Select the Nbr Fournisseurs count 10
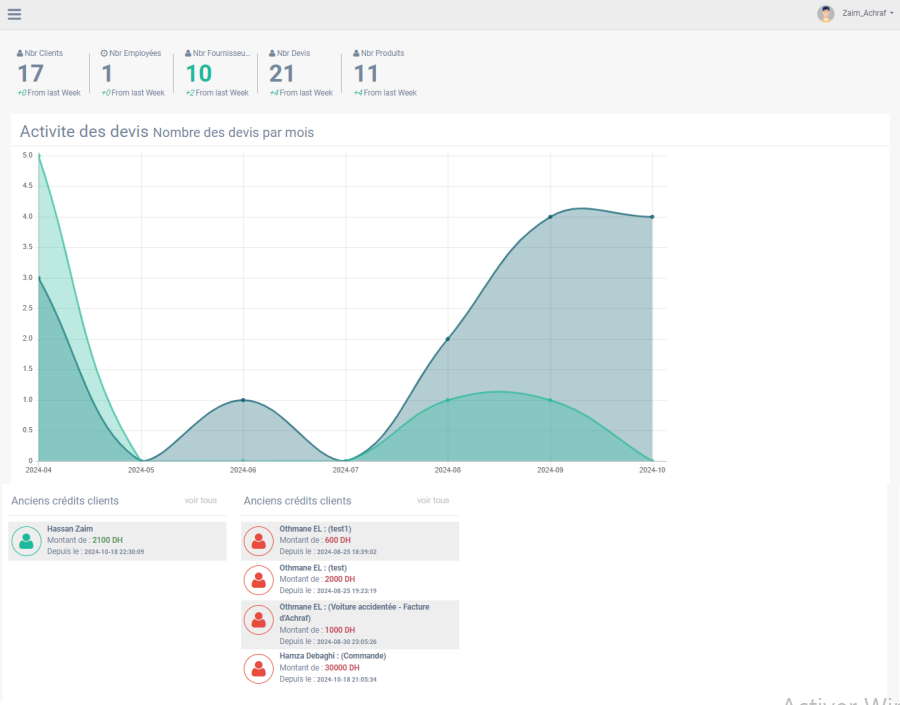The image size is (900, 705). coord(199,73)
